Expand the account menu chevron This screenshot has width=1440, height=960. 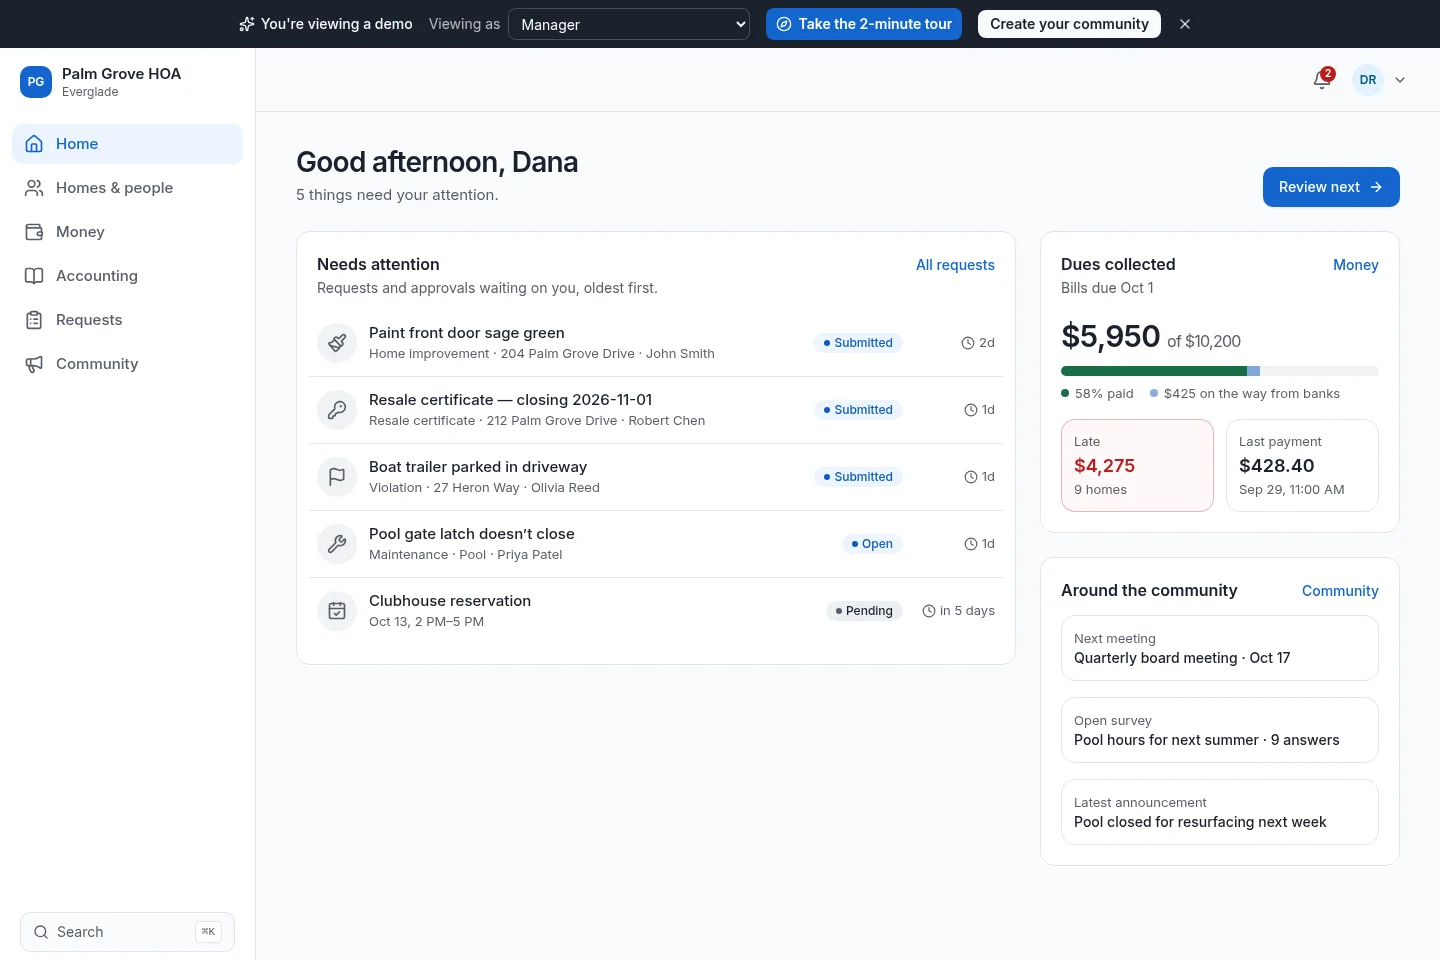(1400, 80)
